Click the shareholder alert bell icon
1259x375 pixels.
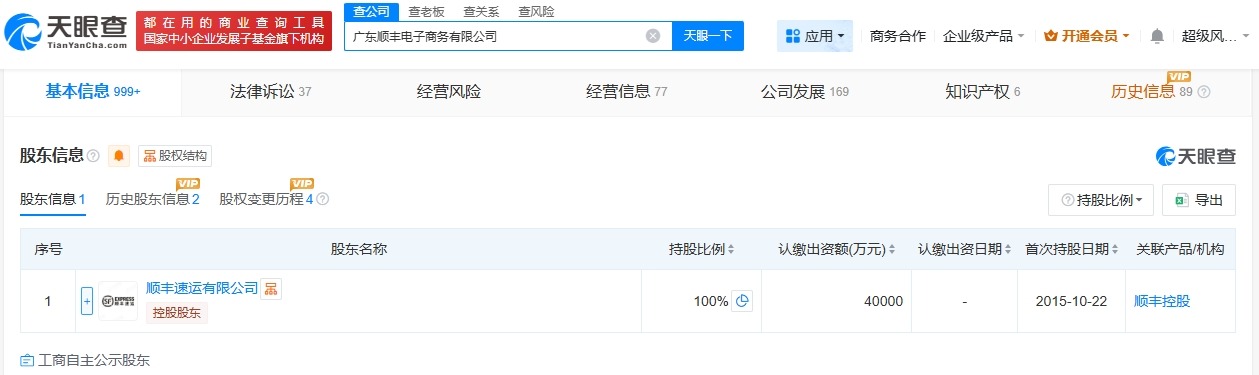tap(120, 156)
